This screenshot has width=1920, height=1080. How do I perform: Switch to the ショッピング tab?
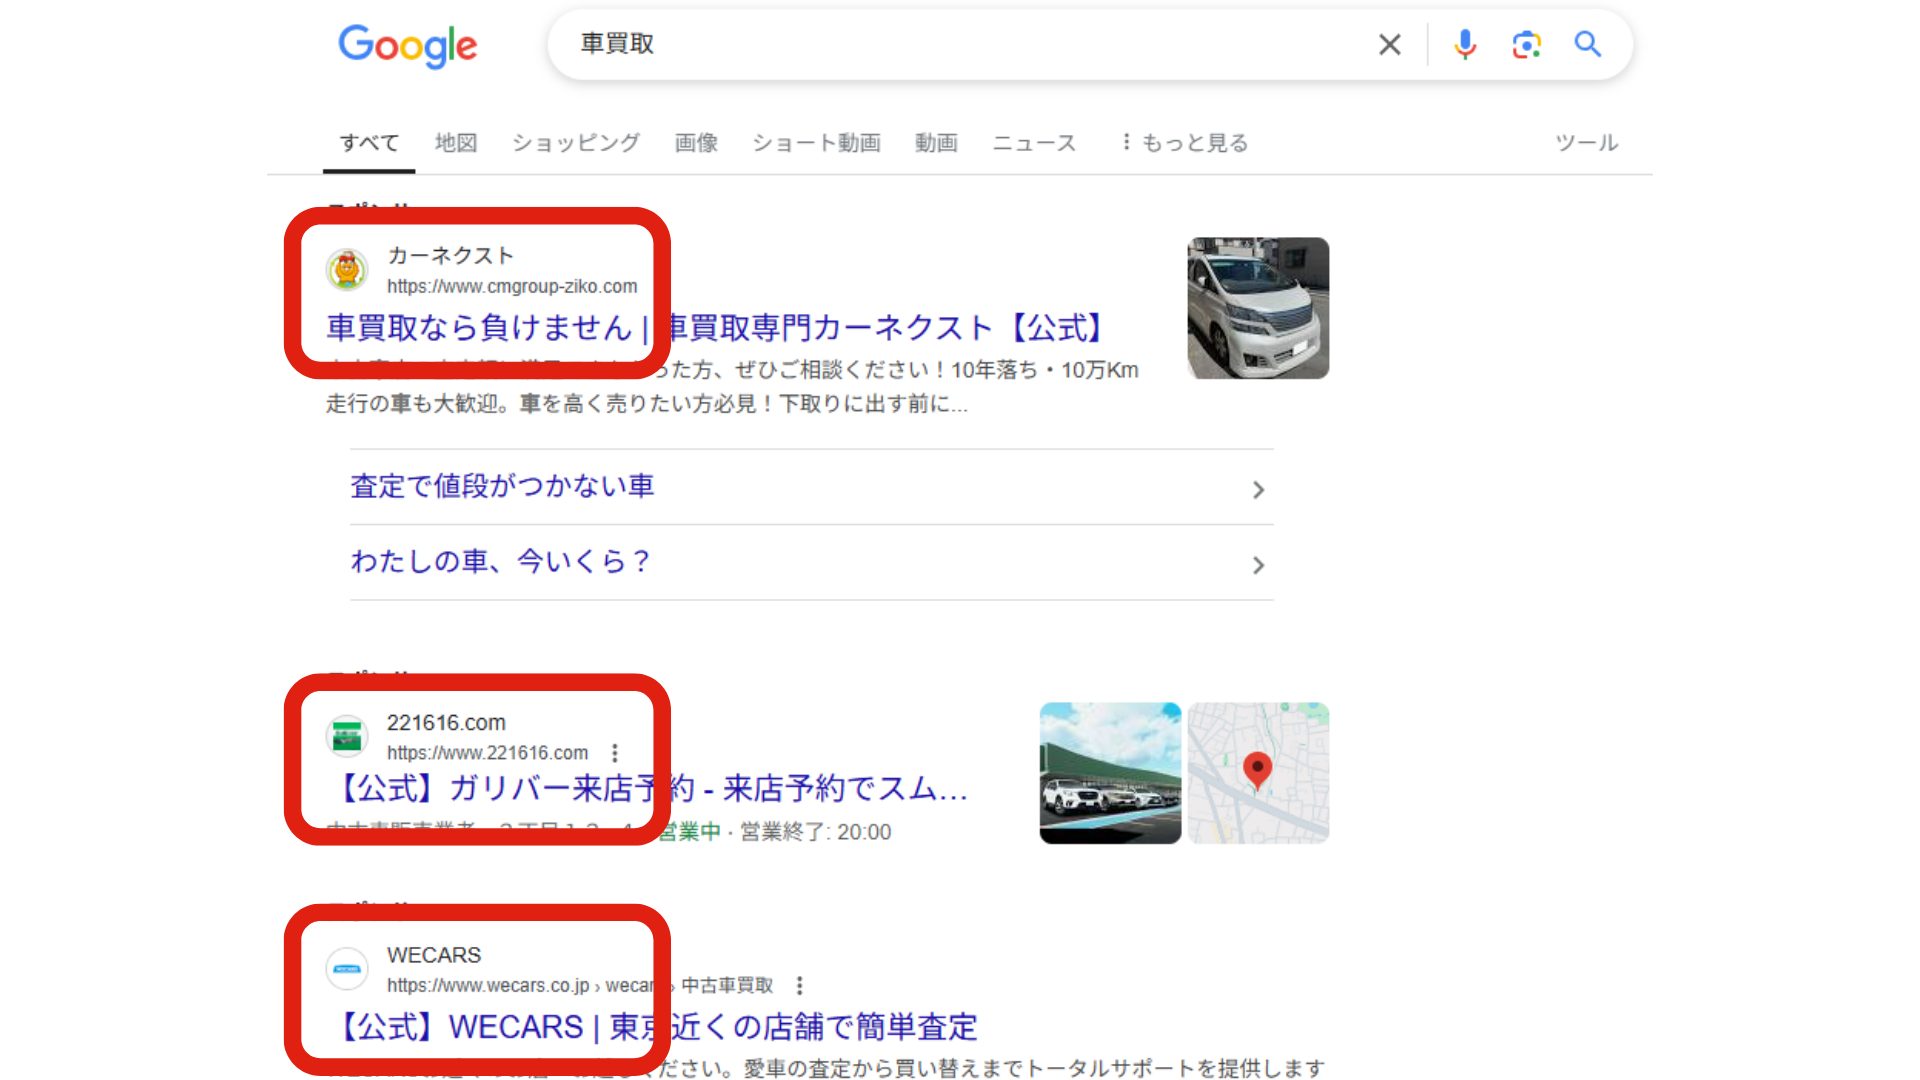tap(576, 143)
